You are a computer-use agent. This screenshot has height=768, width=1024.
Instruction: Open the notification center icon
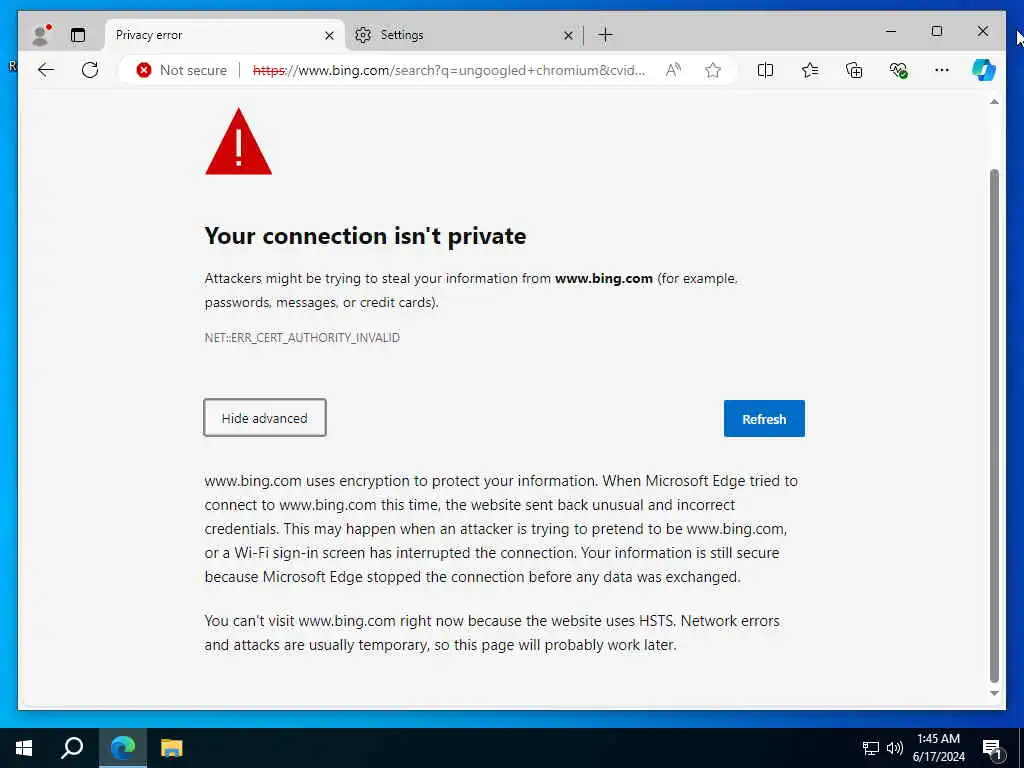993,749
